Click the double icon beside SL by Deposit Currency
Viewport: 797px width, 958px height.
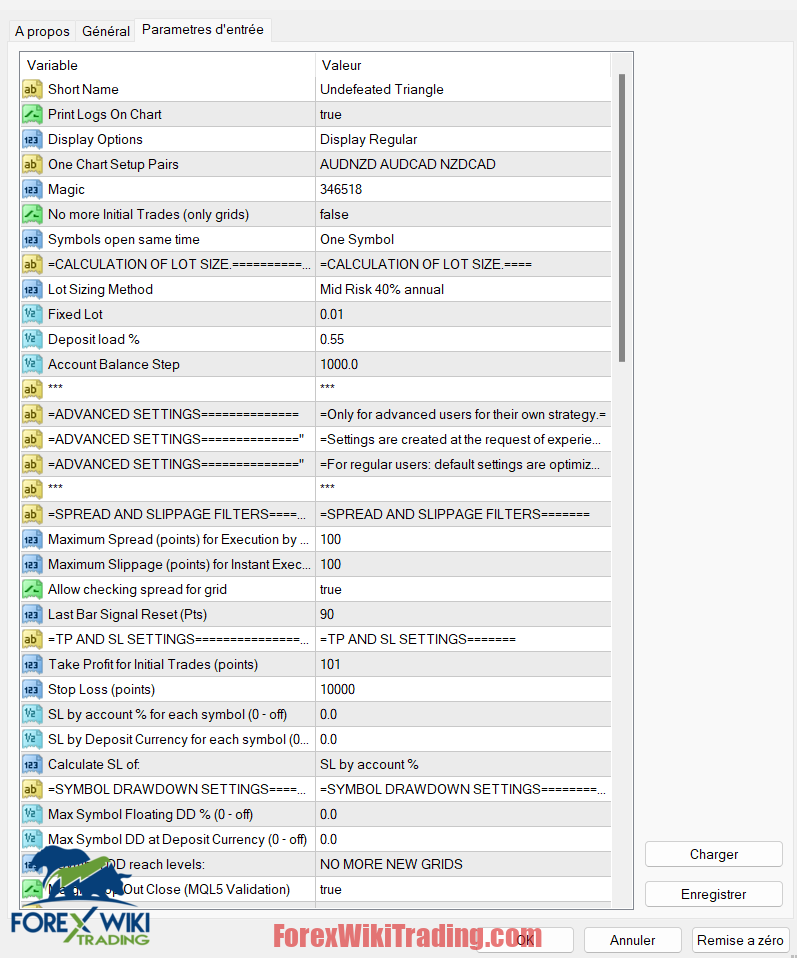click(x=32, y=739)
